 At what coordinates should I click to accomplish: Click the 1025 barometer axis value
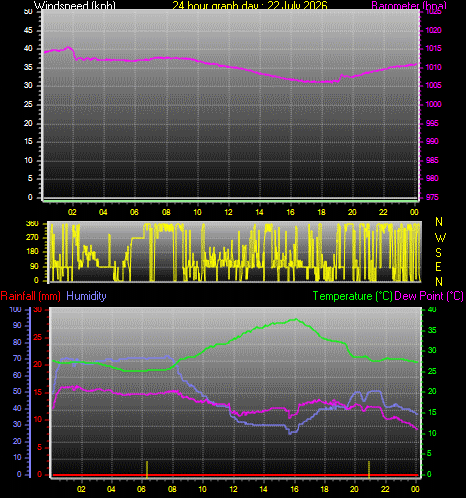(433, 12)
